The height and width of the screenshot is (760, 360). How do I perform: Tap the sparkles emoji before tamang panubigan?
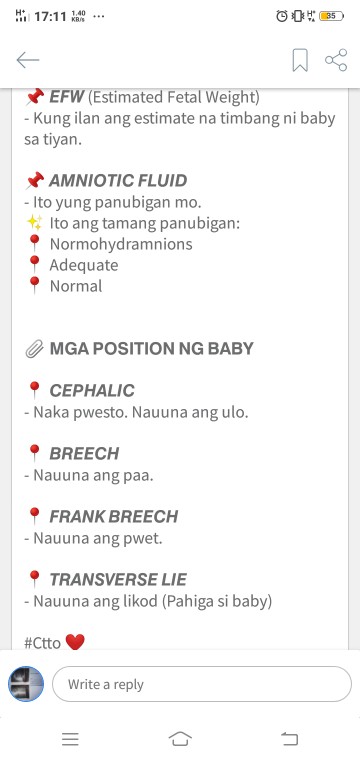click(x=34, y=223)
